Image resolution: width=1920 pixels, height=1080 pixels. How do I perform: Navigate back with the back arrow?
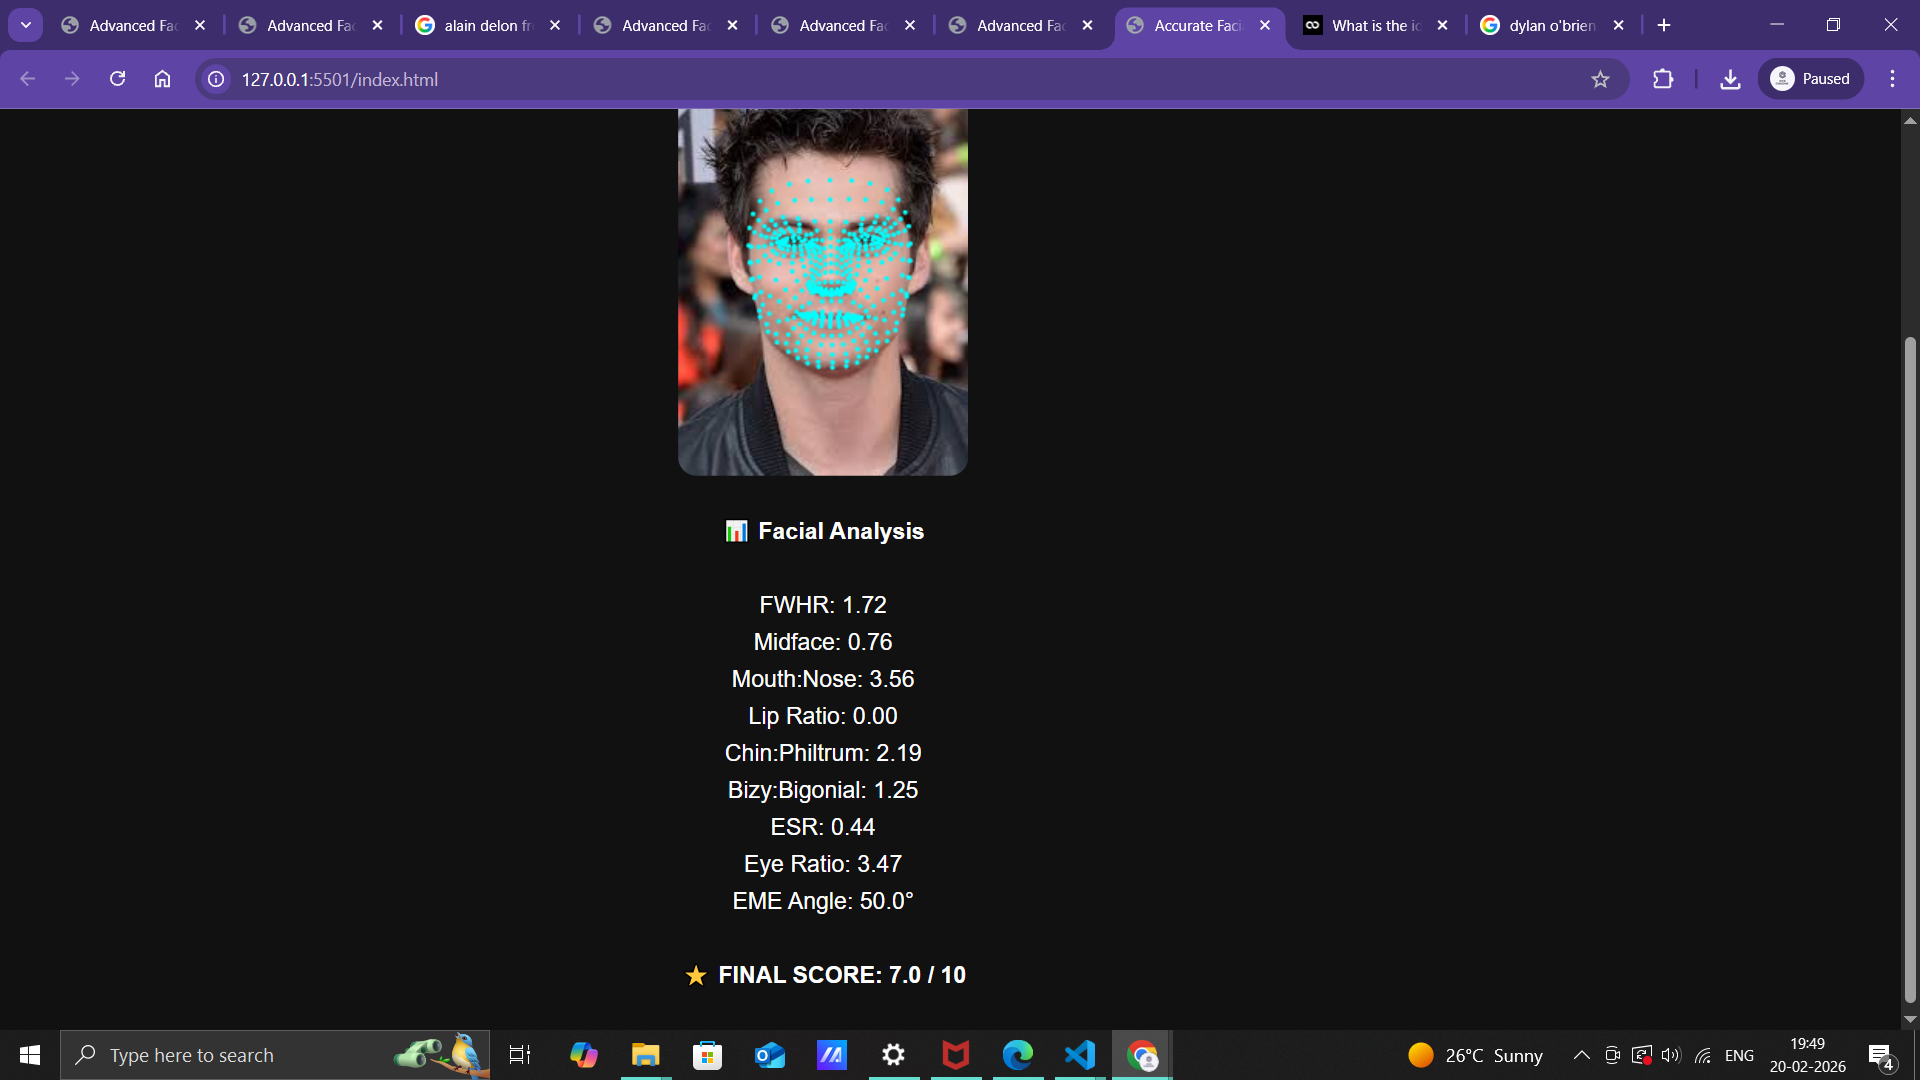[27, 79]
